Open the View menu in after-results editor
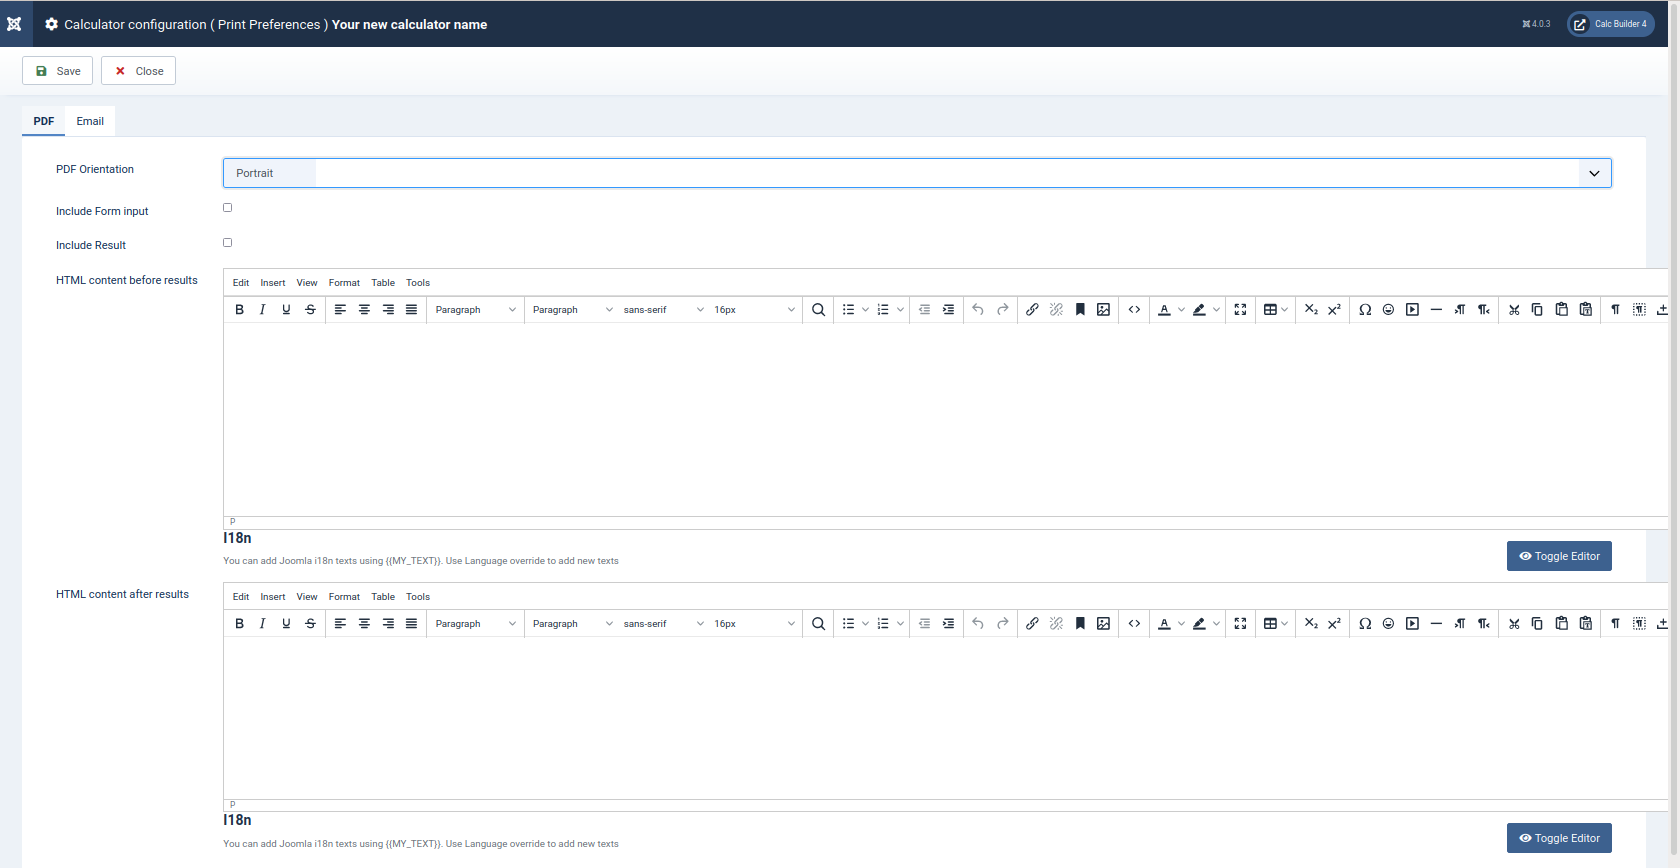 click(307, 597)
